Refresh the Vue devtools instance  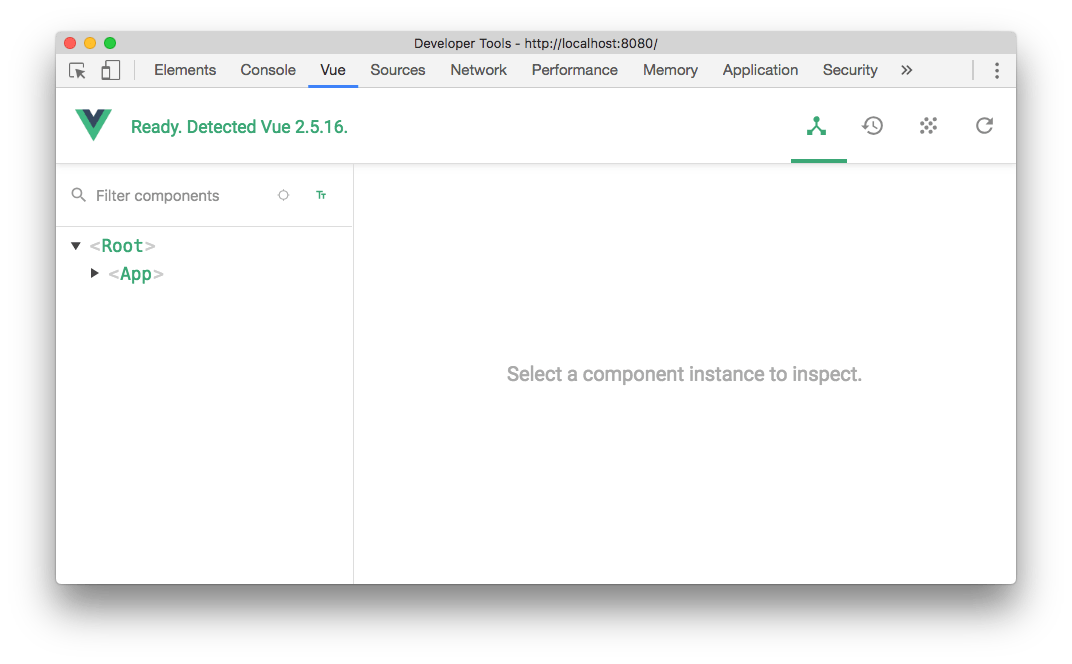(984, 126)
